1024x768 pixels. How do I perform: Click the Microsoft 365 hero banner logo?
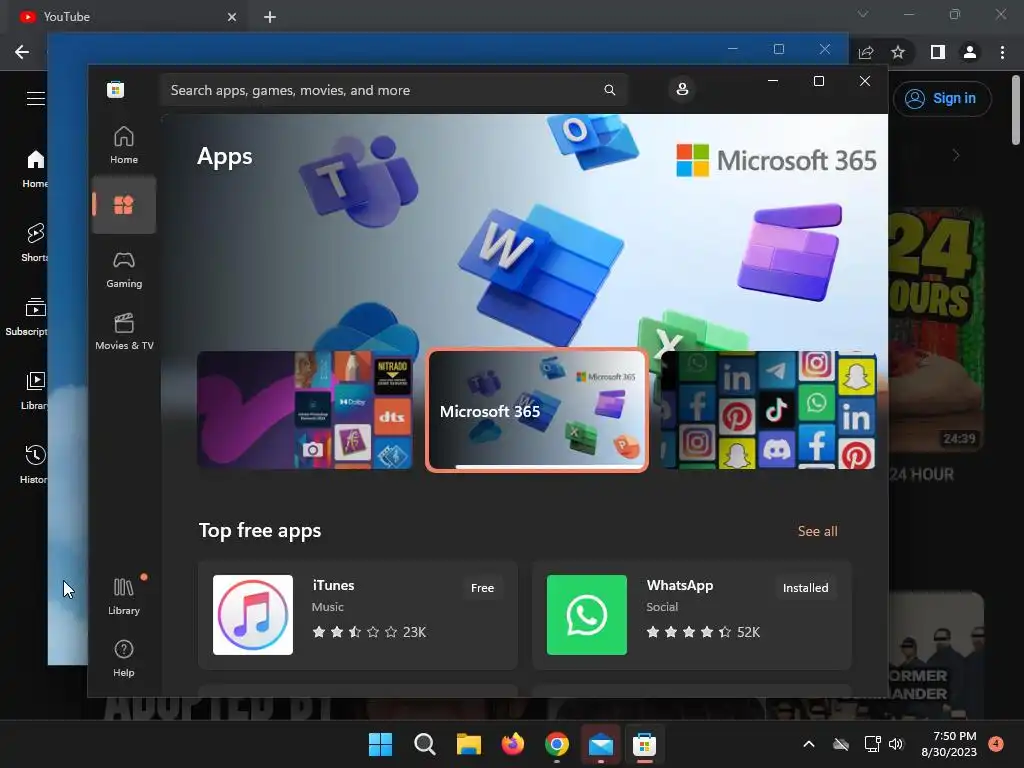click(x=776, y=161)
